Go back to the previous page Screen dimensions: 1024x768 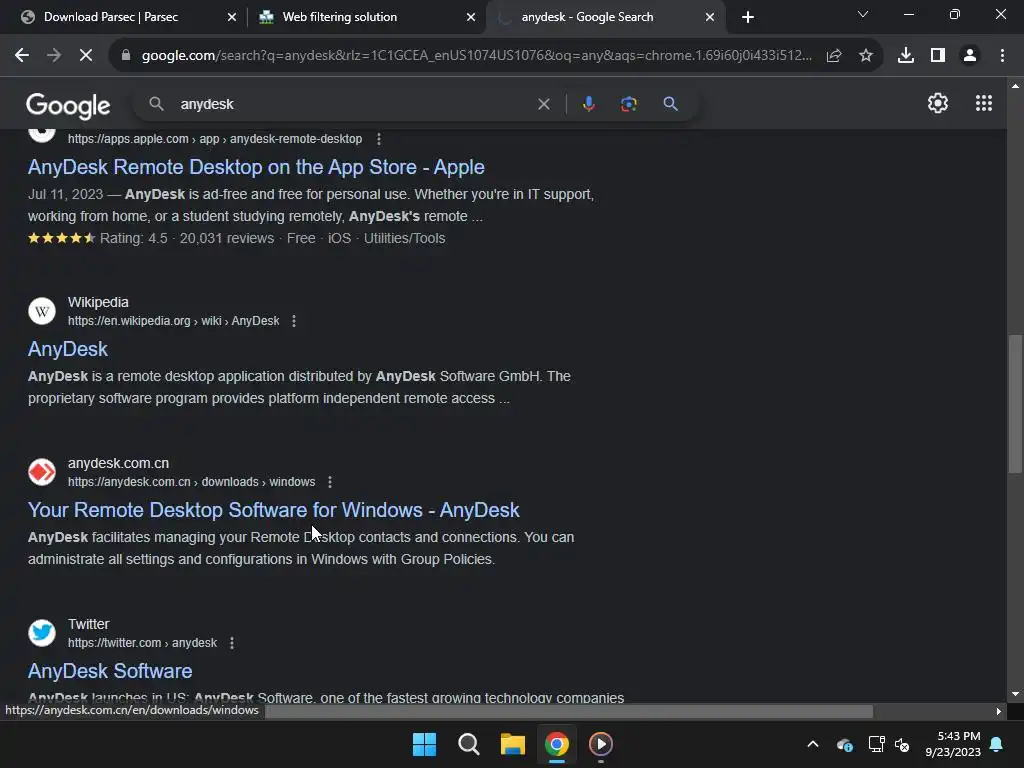[22, 56]
